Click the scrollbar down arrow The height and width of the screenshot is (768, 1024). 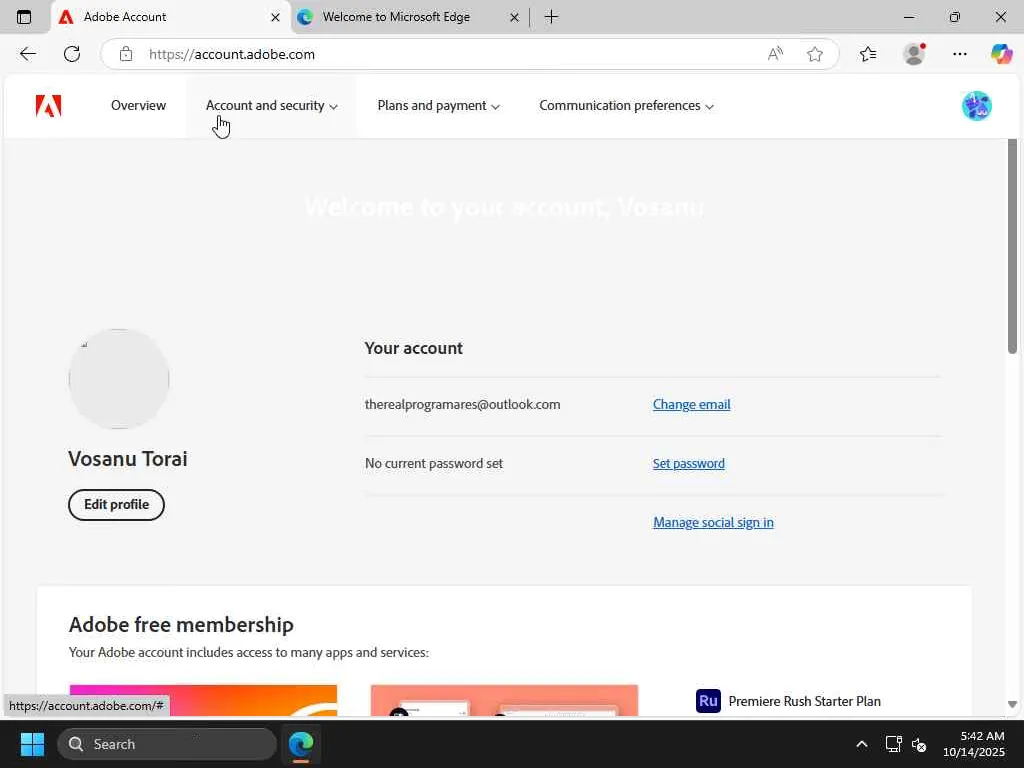pyautogui.click(x=1012, y=704)
